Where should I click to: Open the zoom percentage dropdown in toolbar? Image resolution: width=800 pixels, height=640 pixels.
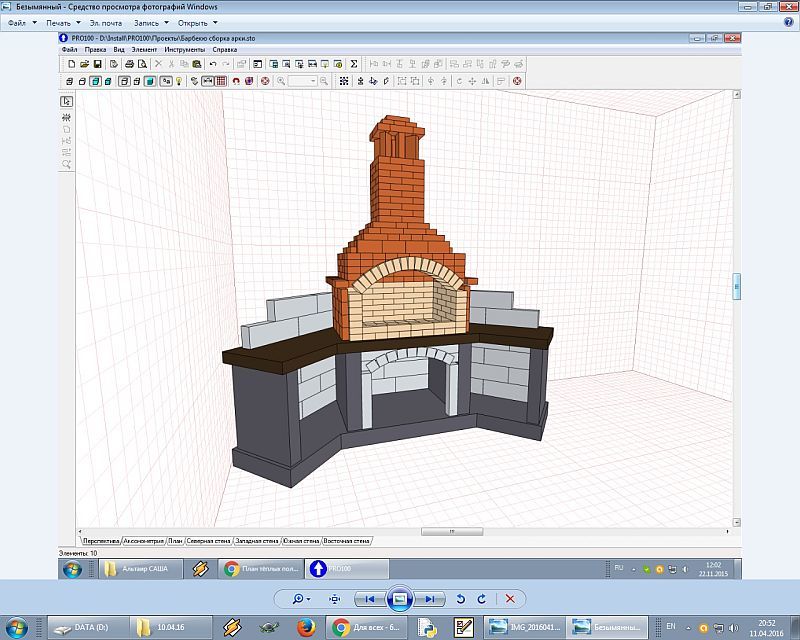[313, 81]
